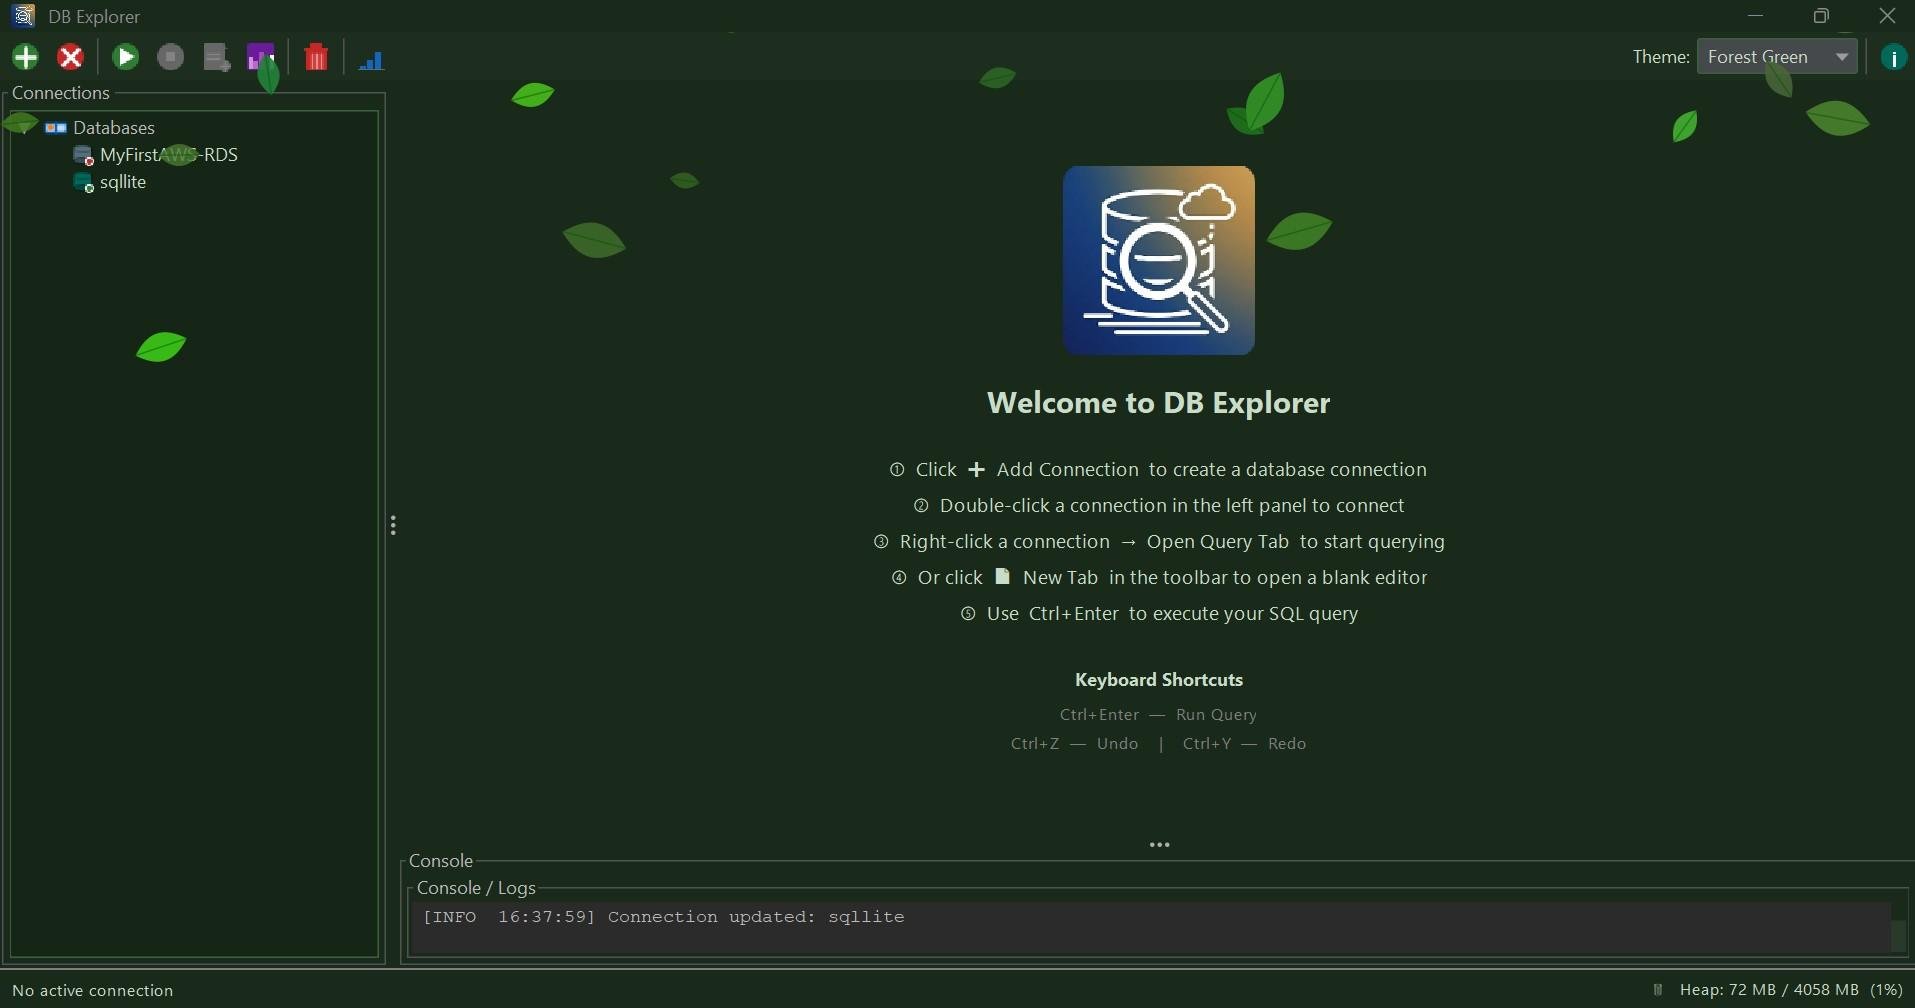This screenshot has width=1915, height=1008.
Task: Open the teal info icon
Action: tap(1894, 57)
